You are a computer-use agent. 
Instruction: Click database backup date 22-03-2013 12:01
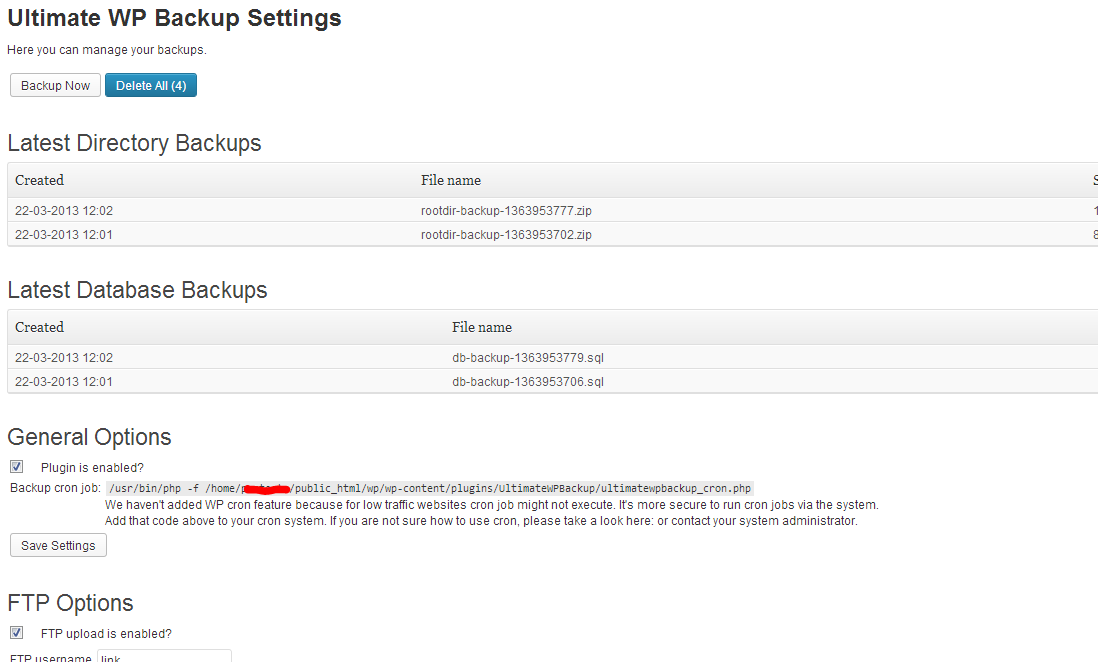(64, 382)
